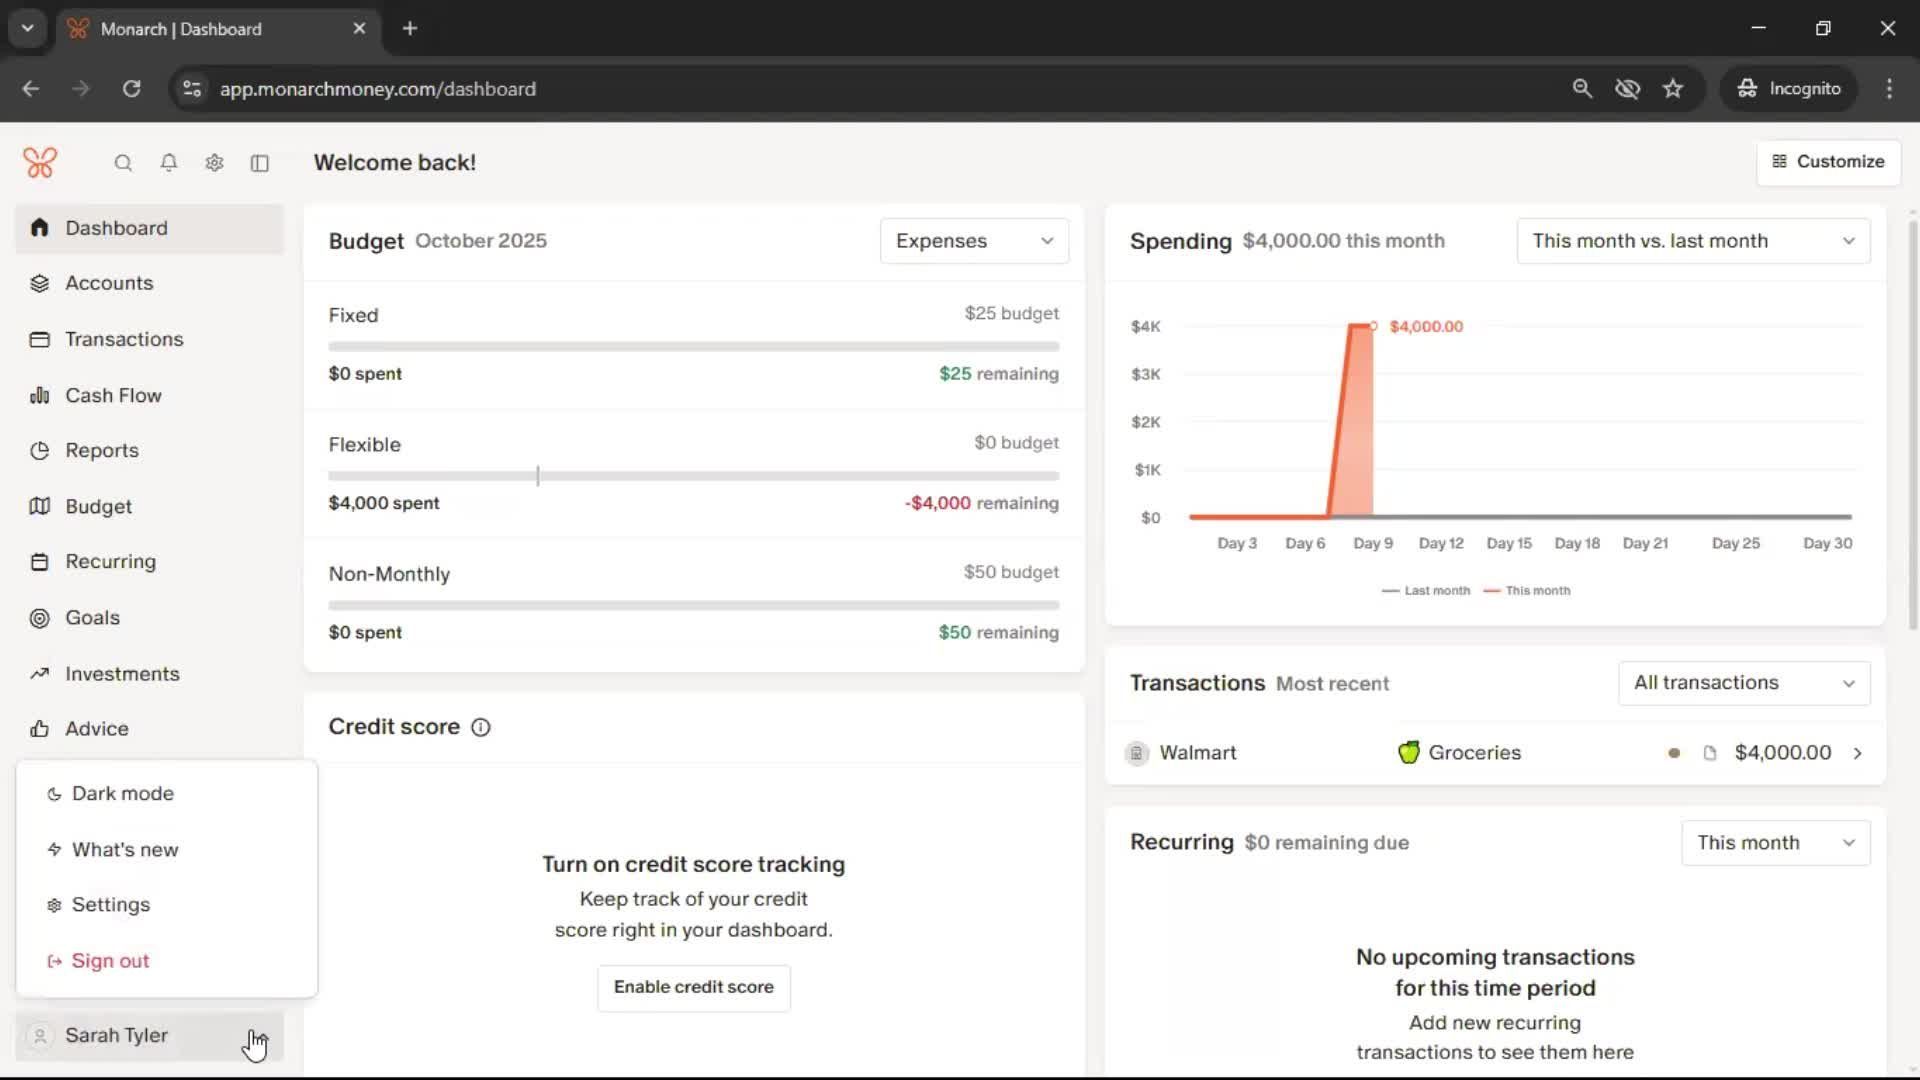Click the browser address bar URL

click(378, 89)
